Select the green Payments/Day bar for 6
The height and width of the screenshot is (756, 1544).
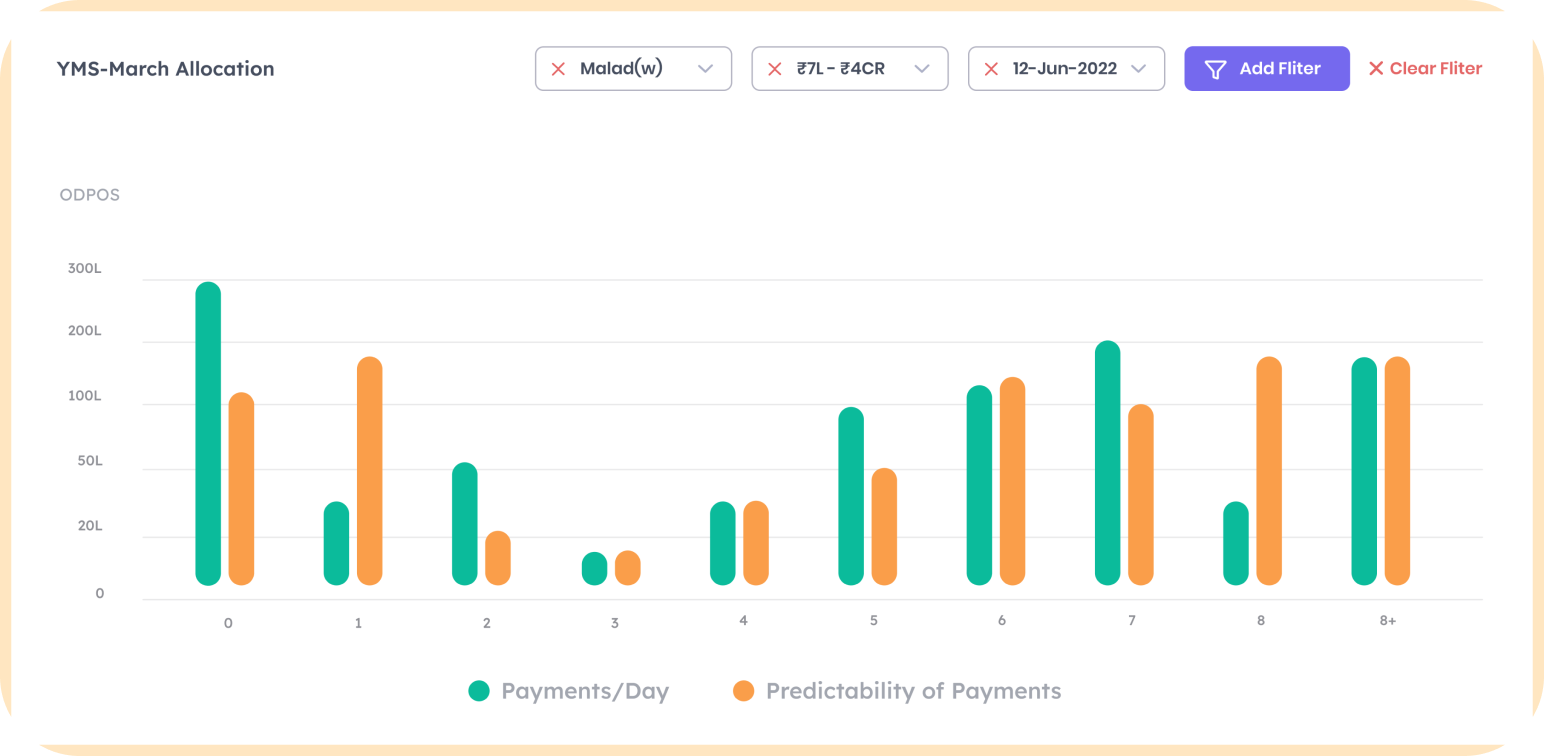(x=980, y=485)
